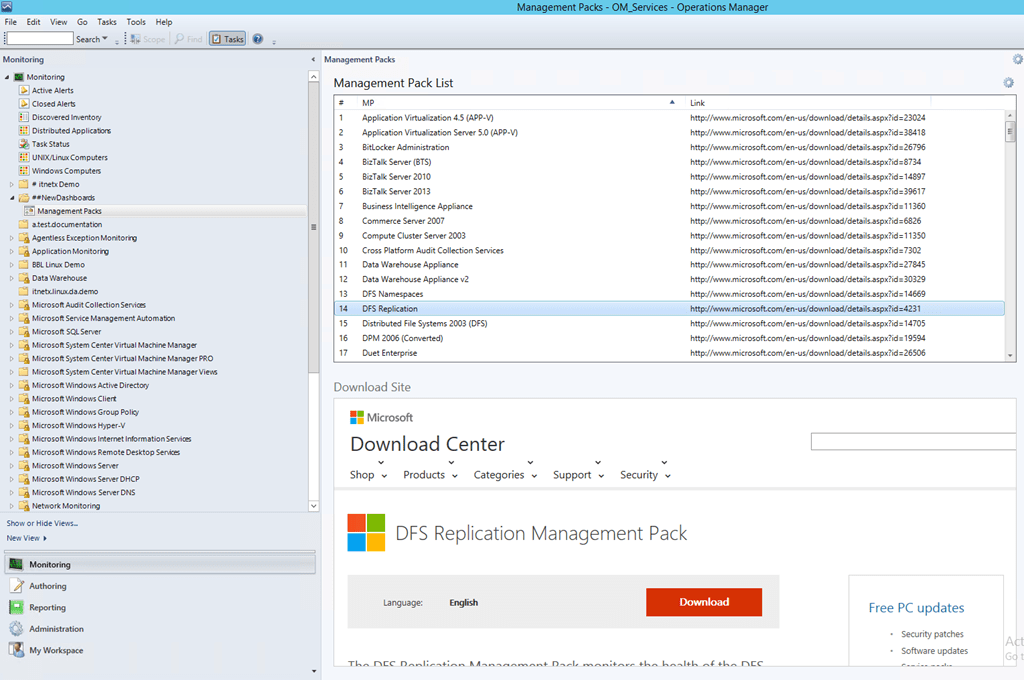Open the gear settings icon beside Management Pack List

[x=1008, y=83]
